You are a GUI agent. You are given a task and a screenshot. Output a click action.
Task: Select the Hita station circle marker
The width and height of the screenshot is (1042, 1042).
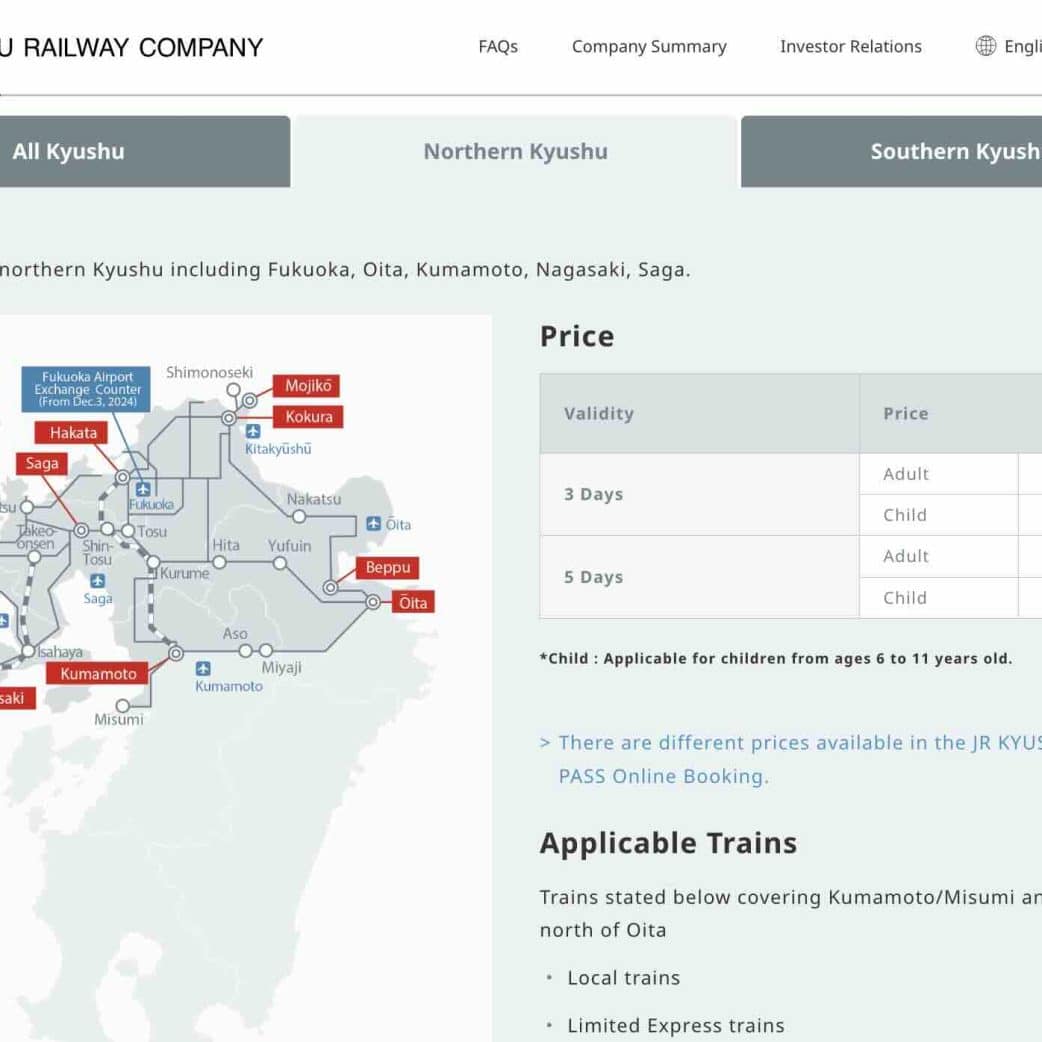click(219, 562)
